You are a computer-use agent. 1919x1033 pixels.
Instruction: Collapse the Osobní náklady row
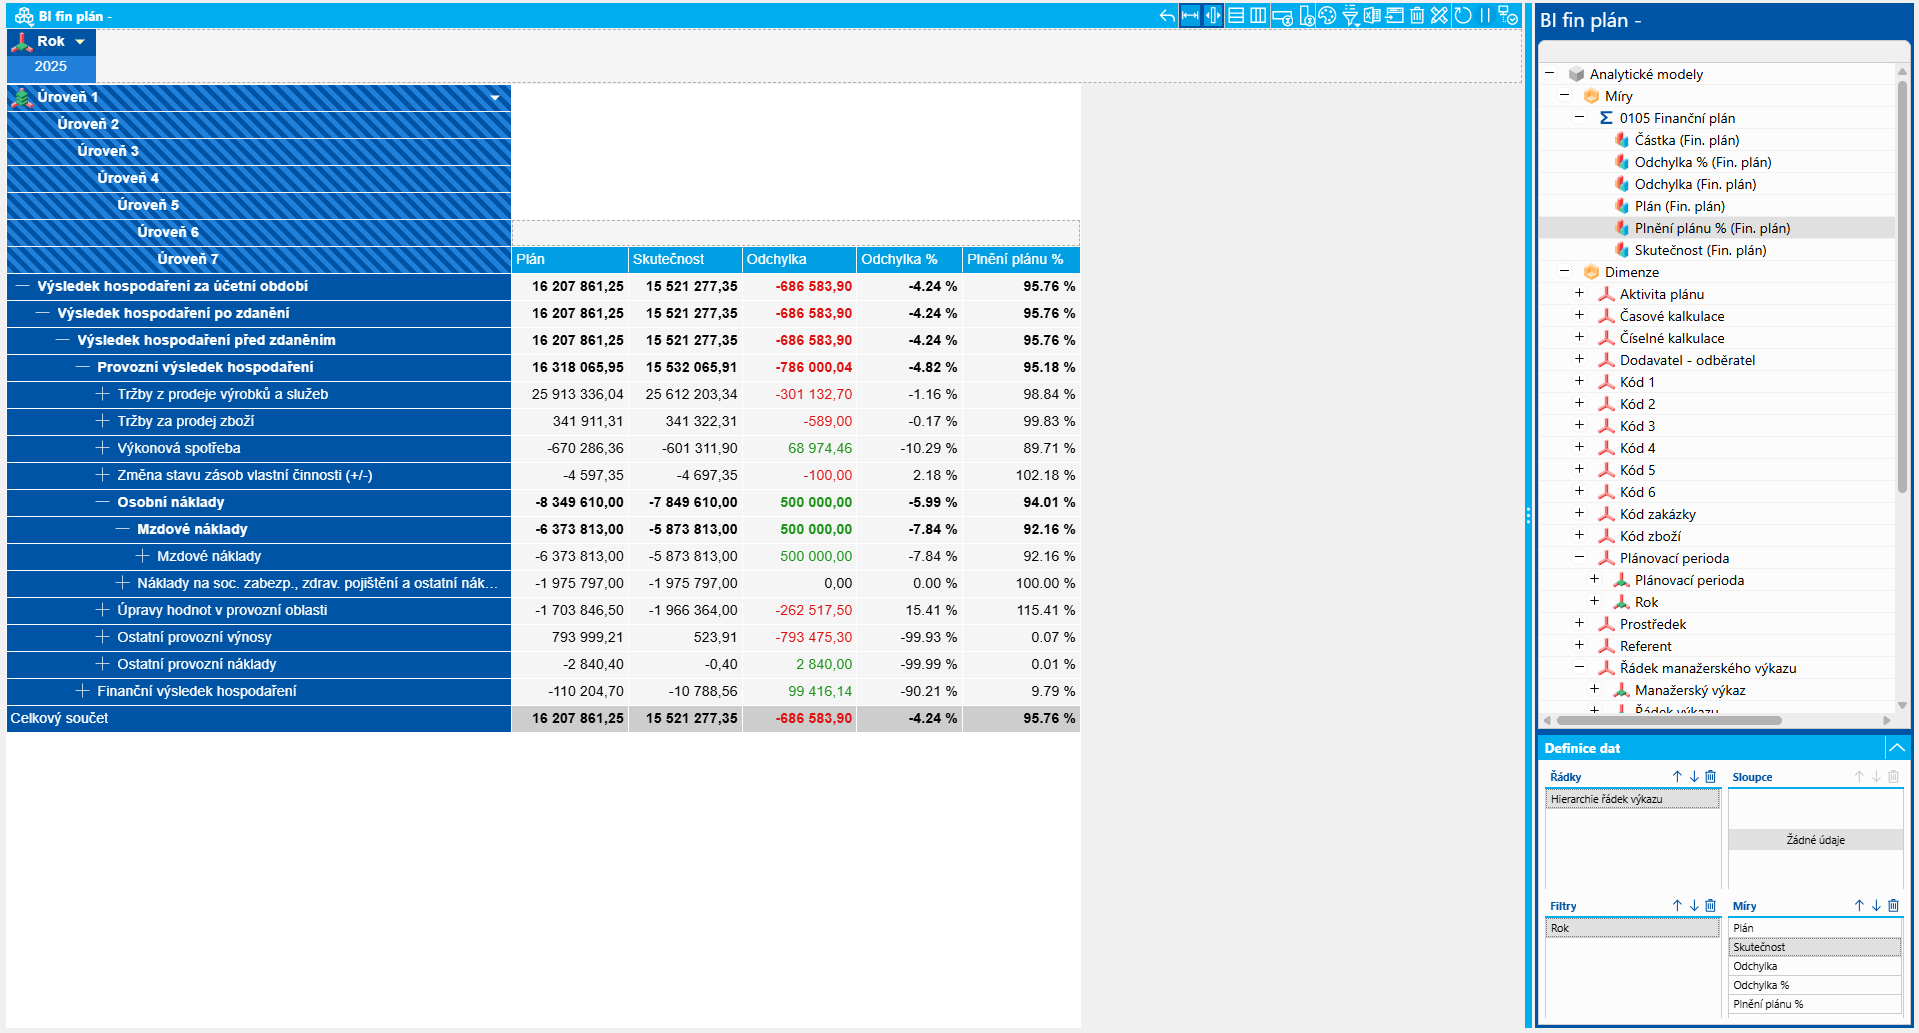(x=102, y=502)
